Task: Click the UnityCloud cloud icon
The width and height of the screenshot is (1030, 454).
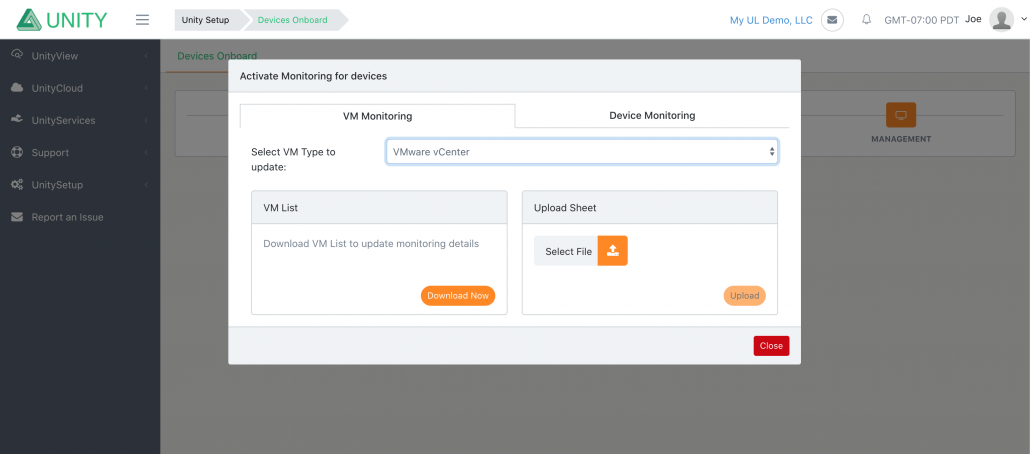Action: (x=18, y=88)
